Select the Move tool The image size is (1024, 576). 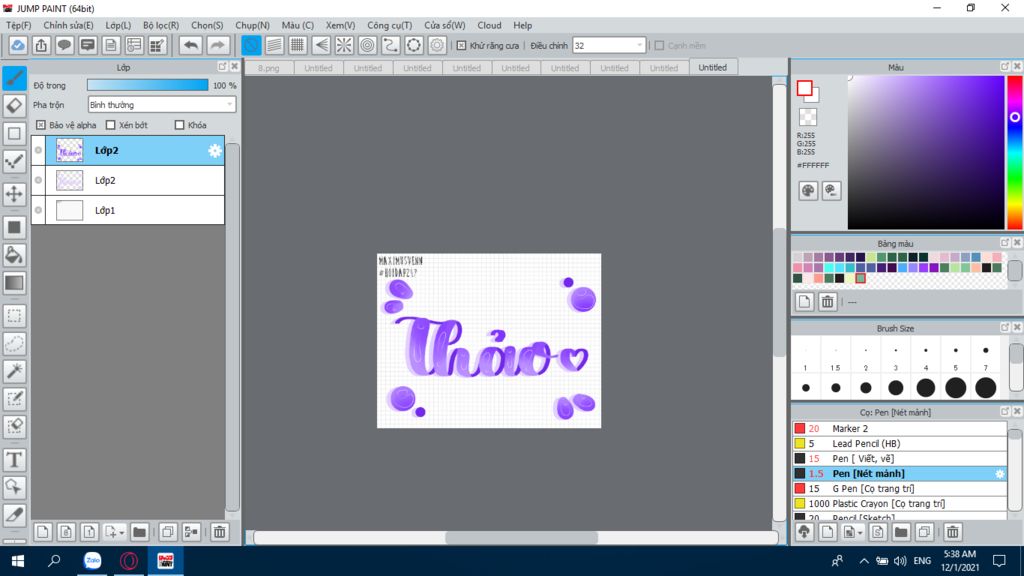tap(14, 194)
